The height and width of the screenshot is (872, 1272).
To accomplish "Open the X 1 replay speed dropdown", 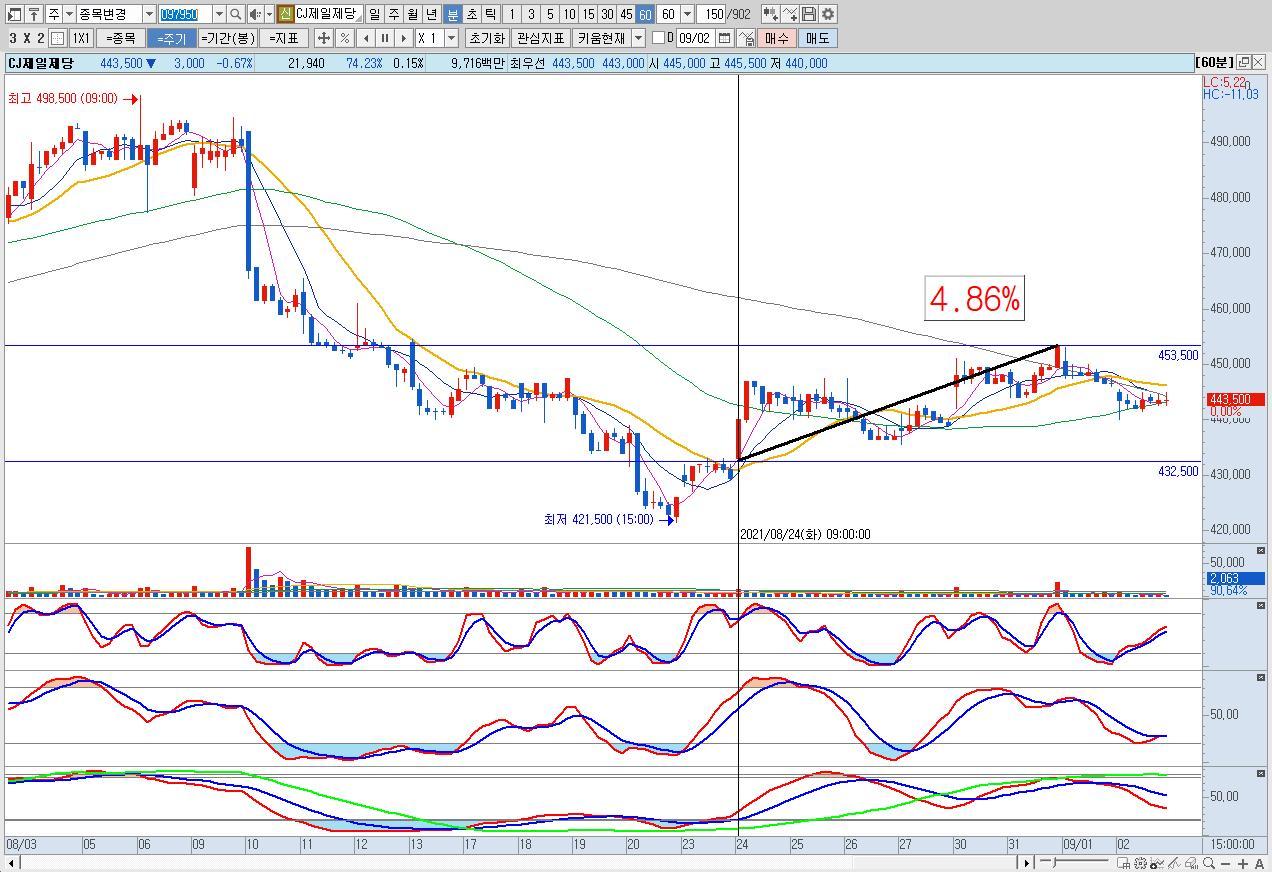I will (x=451, y=38).
